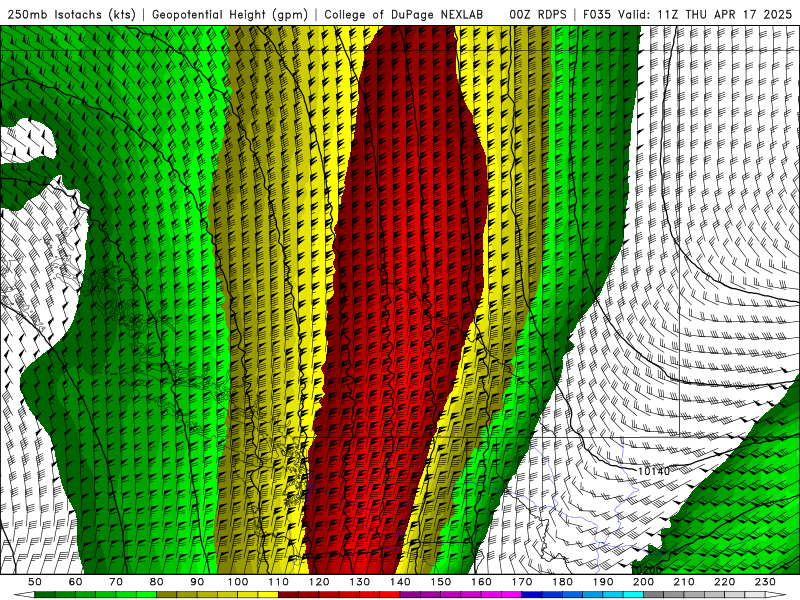This screenshot has width=800, height=600.
Task: Click the legend value 150
Action: 440,582
